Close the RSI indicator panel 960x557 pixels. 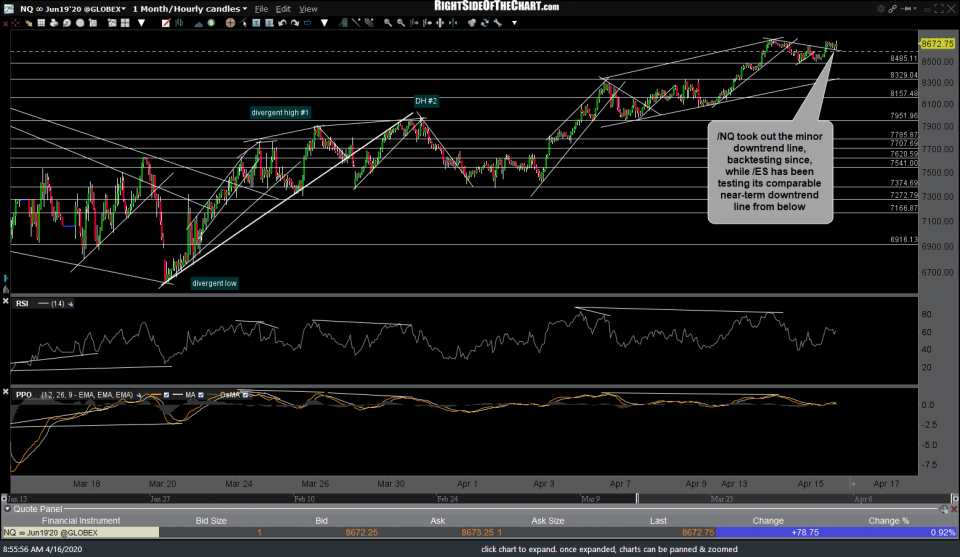(x=6, y=301)
